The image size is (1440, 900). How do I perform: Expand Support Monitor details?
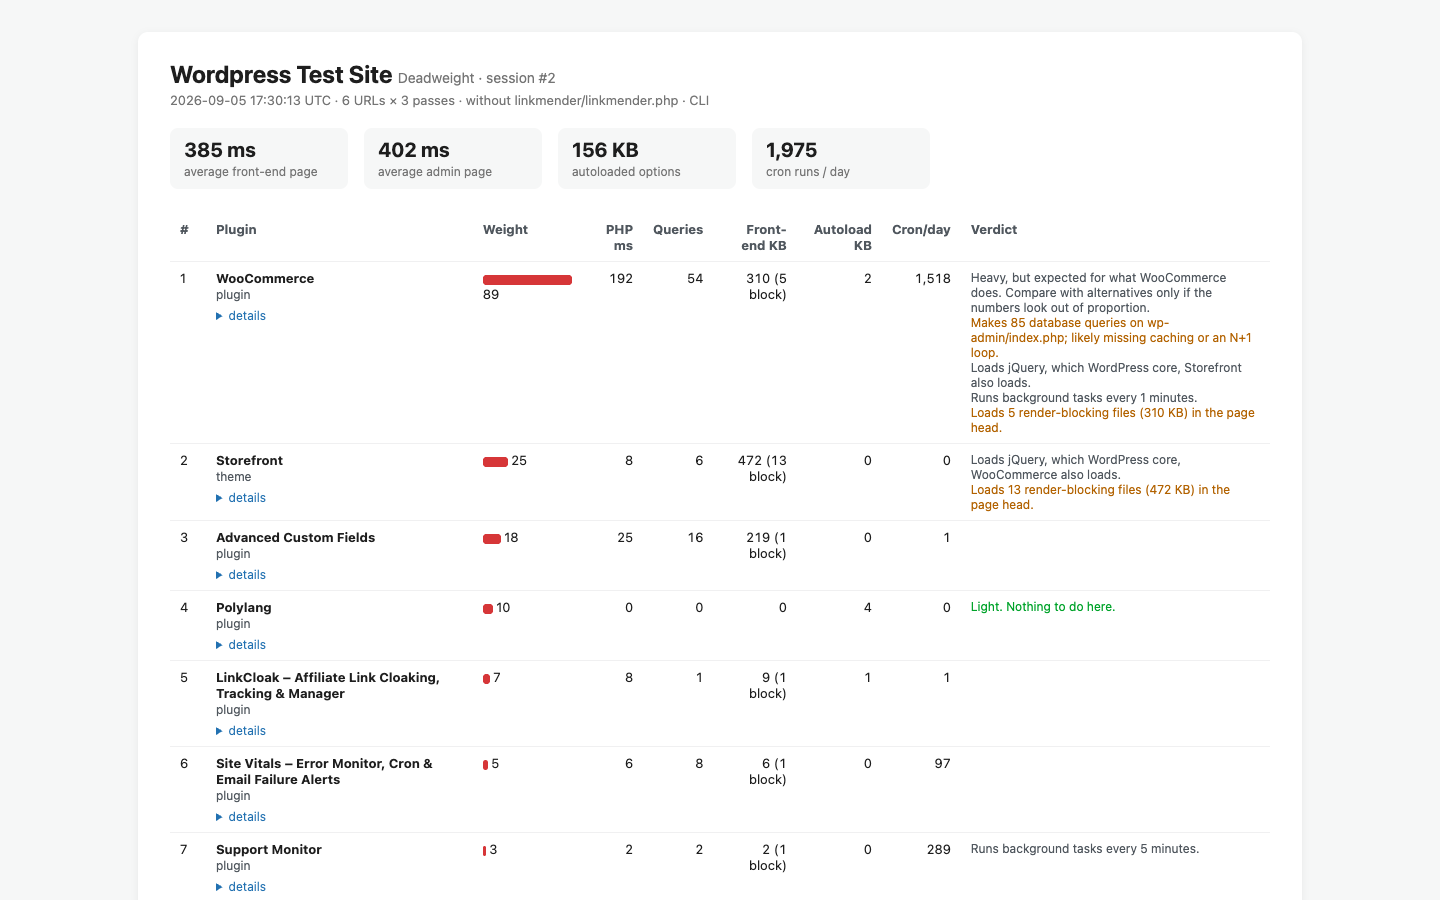pos(241,887)
